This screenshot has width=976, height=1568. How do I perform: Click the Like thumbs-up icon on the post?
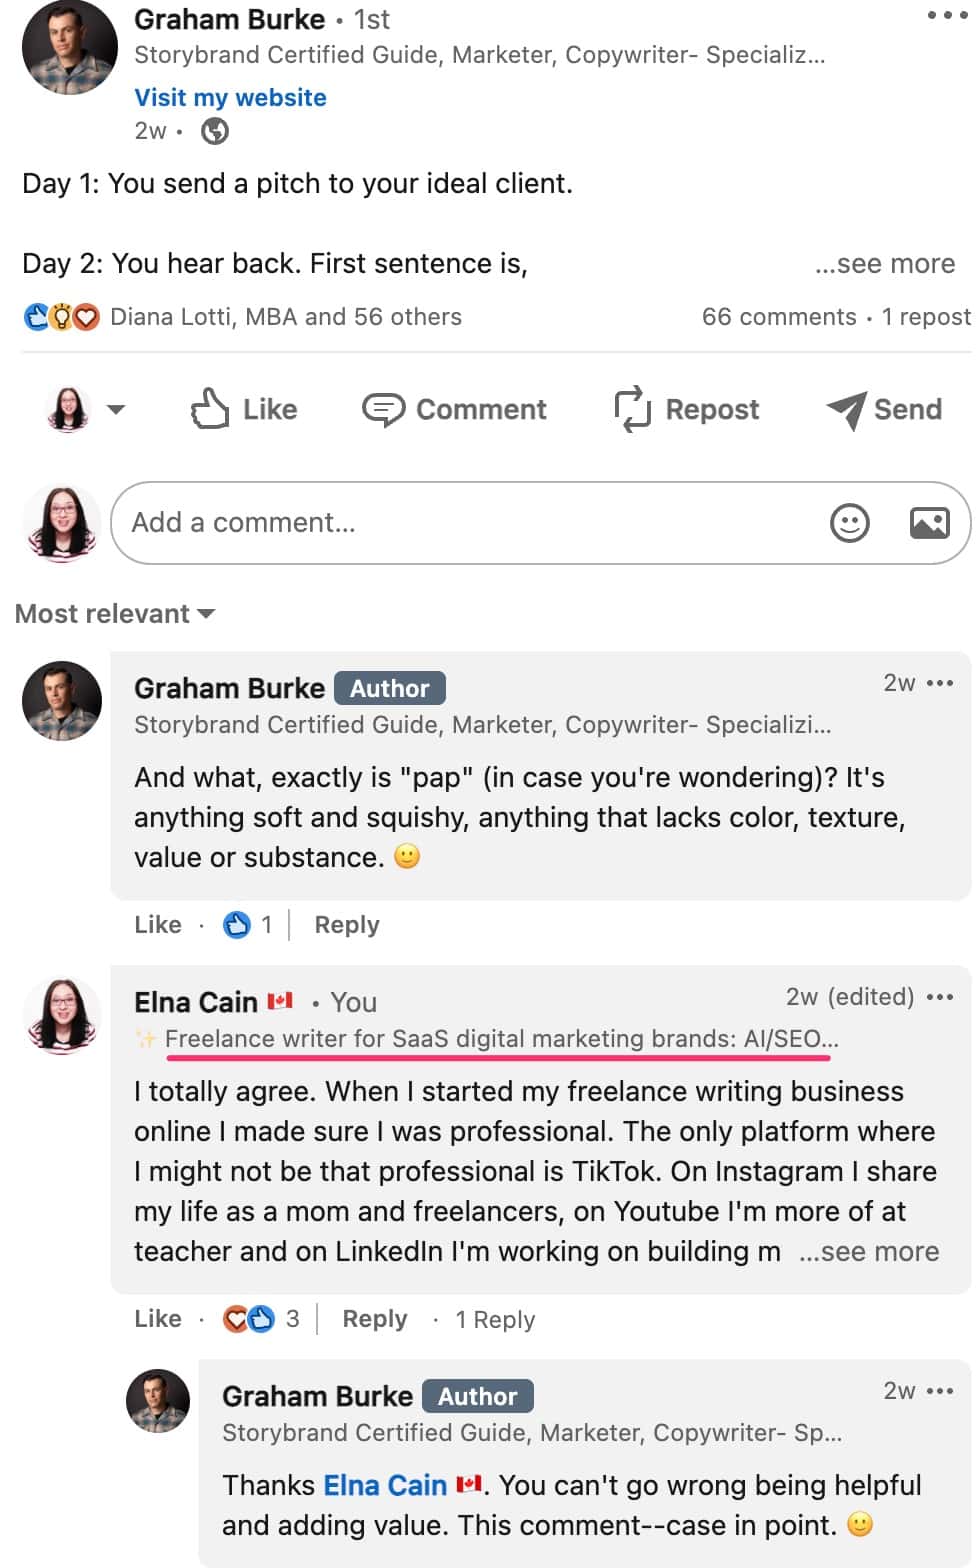coord(210,408)
